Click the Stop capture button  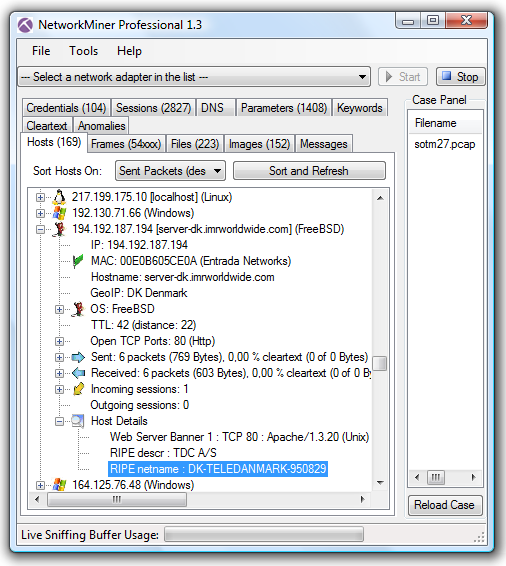point(461,77)
